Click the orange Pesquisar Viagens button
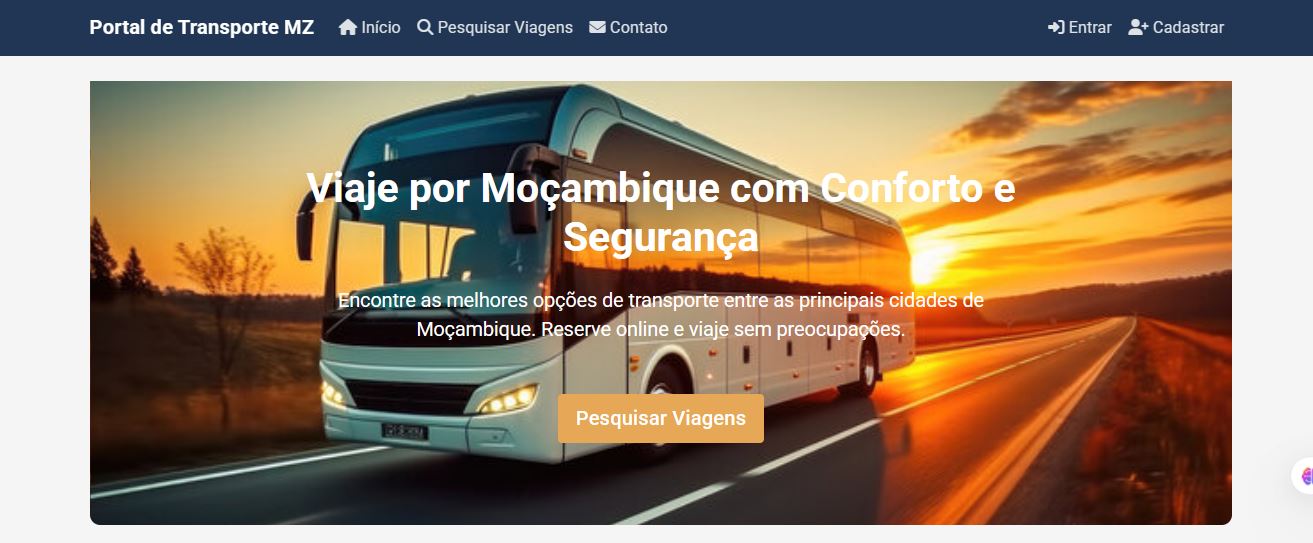This screenshot has width=1313, height=543. pos(661,418)
